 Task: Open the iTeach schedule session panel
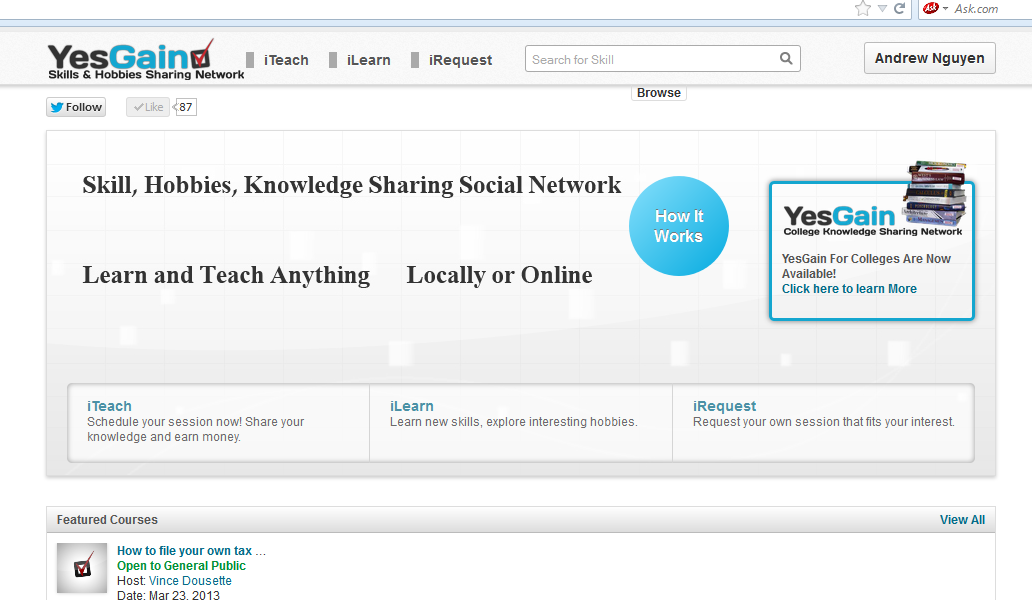pyautogui.click(x=219, y=422)
